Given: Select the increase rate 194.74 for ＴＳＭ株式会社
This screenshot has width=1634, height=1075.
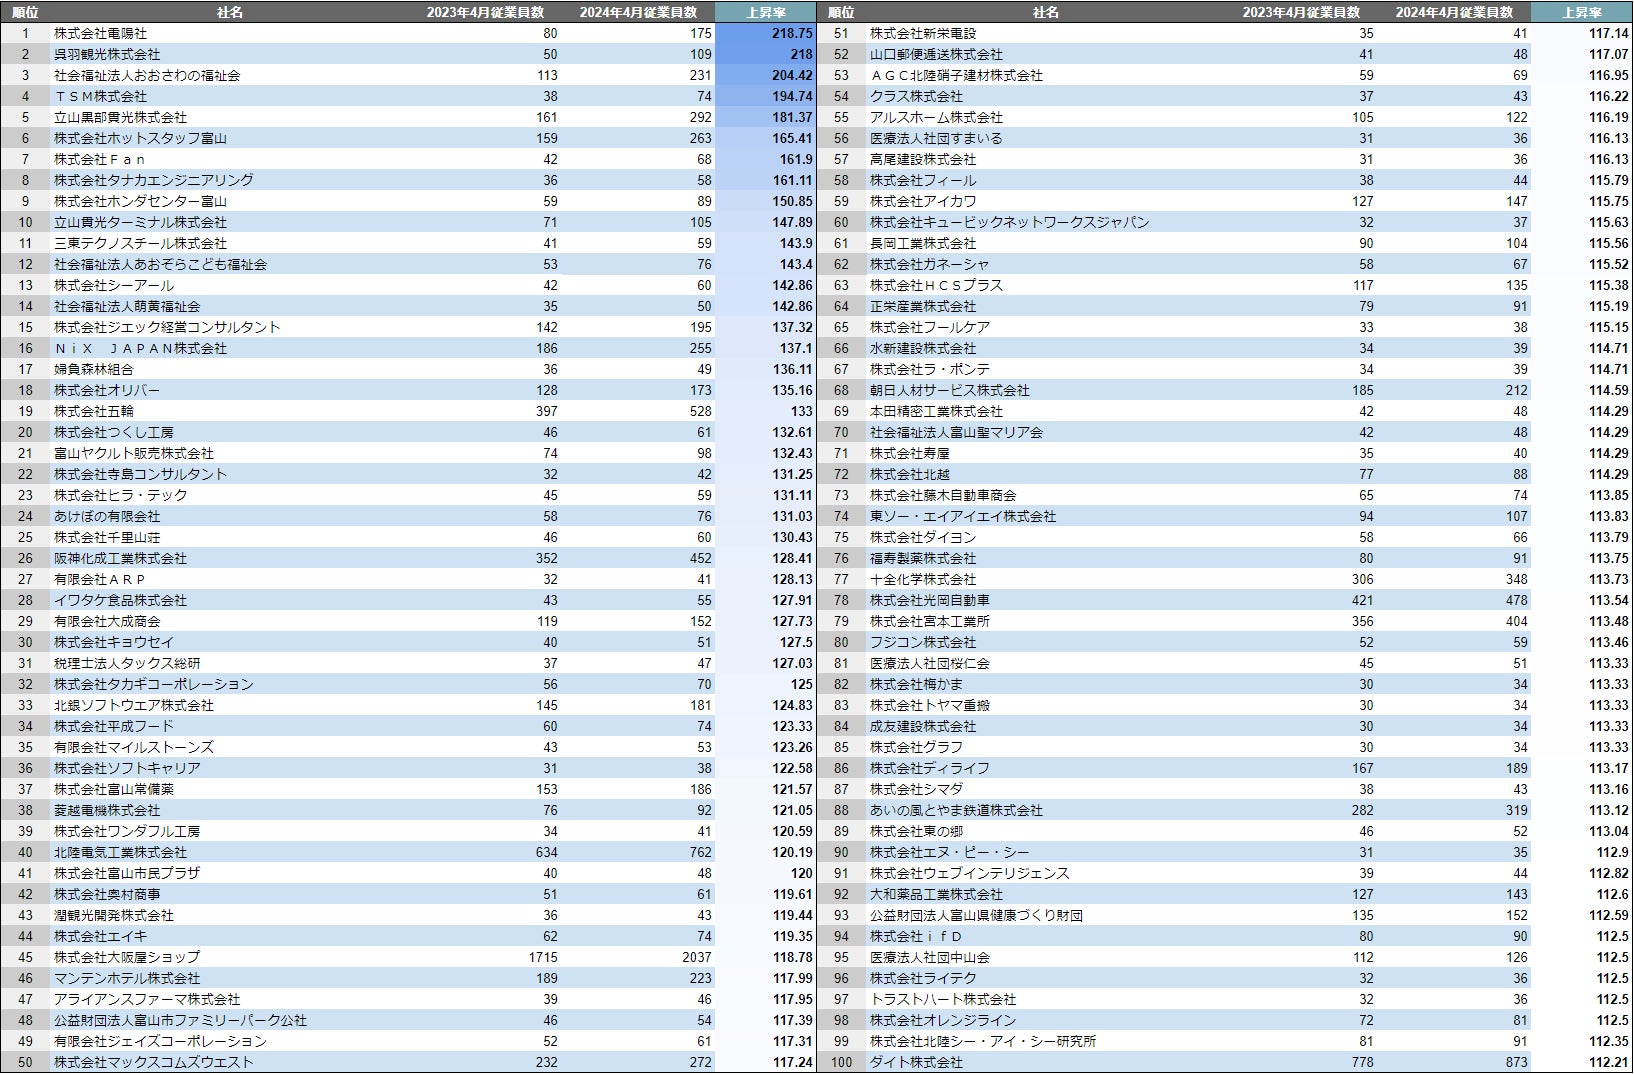Looking at the screenshot, I should tap(792, 96).
